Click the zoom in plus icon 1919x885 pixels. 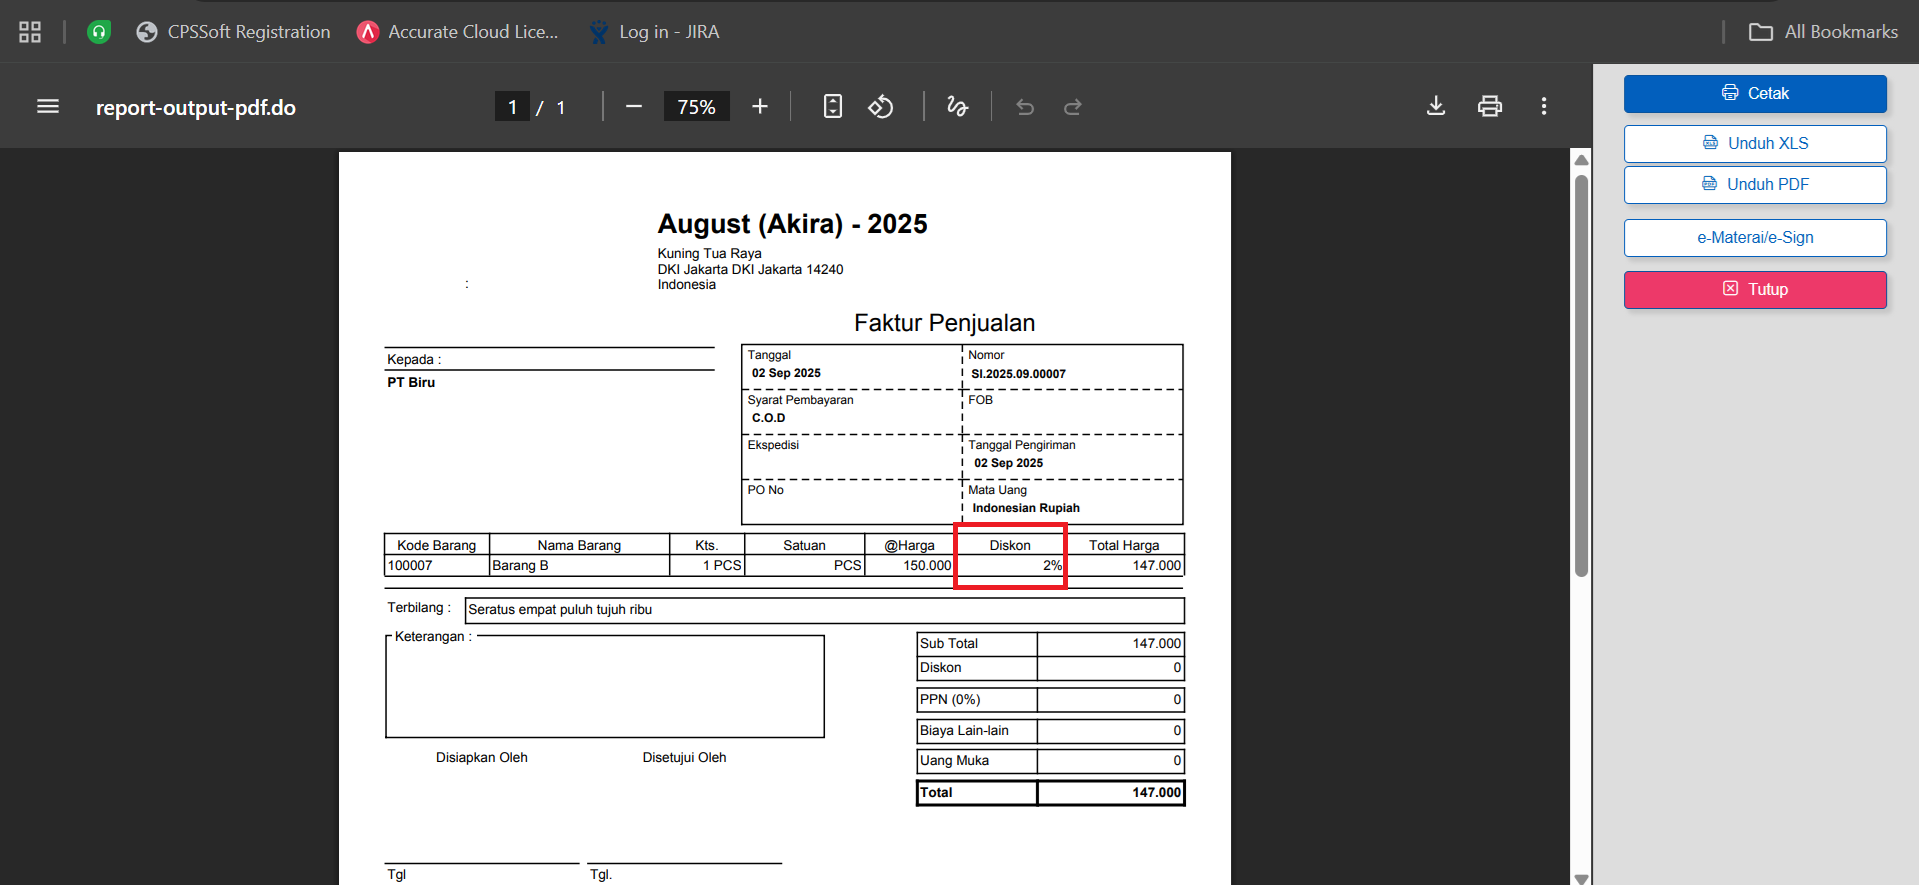(x=760, y=106)
